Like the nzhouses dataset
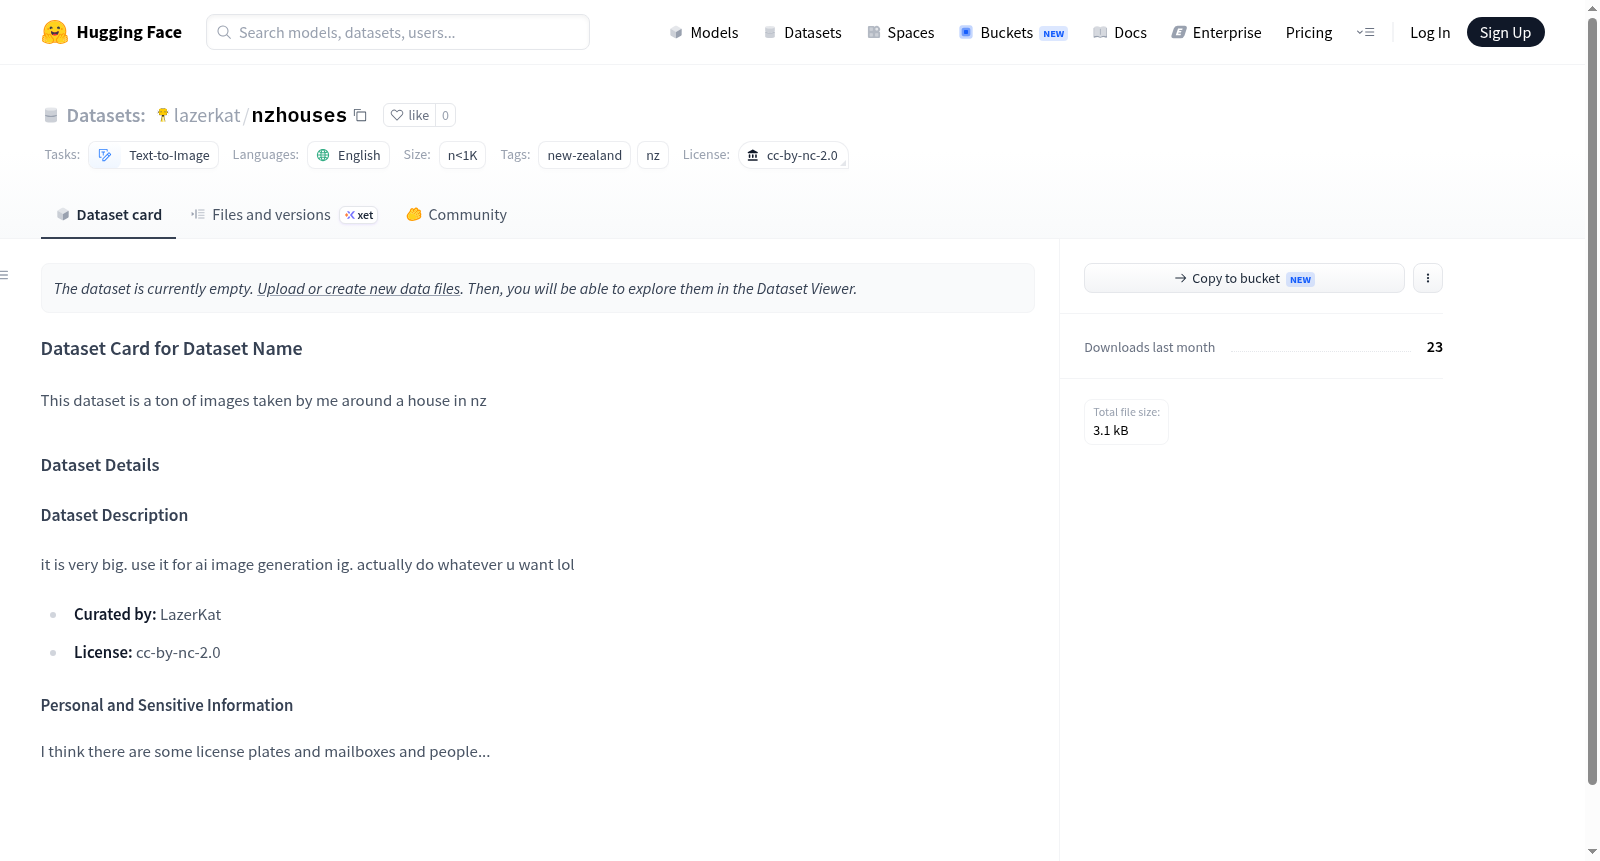Screen dimensions: 1600x861 pyautogui.click(x=410, y=115)
